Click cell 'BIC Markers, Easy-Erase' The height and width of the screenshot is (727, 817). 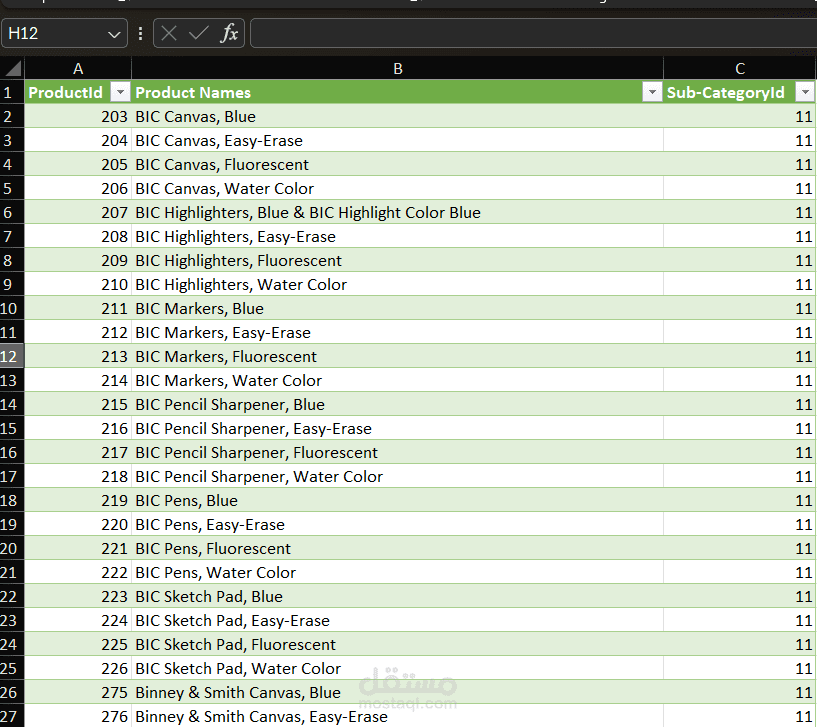(x=398, y=332)
